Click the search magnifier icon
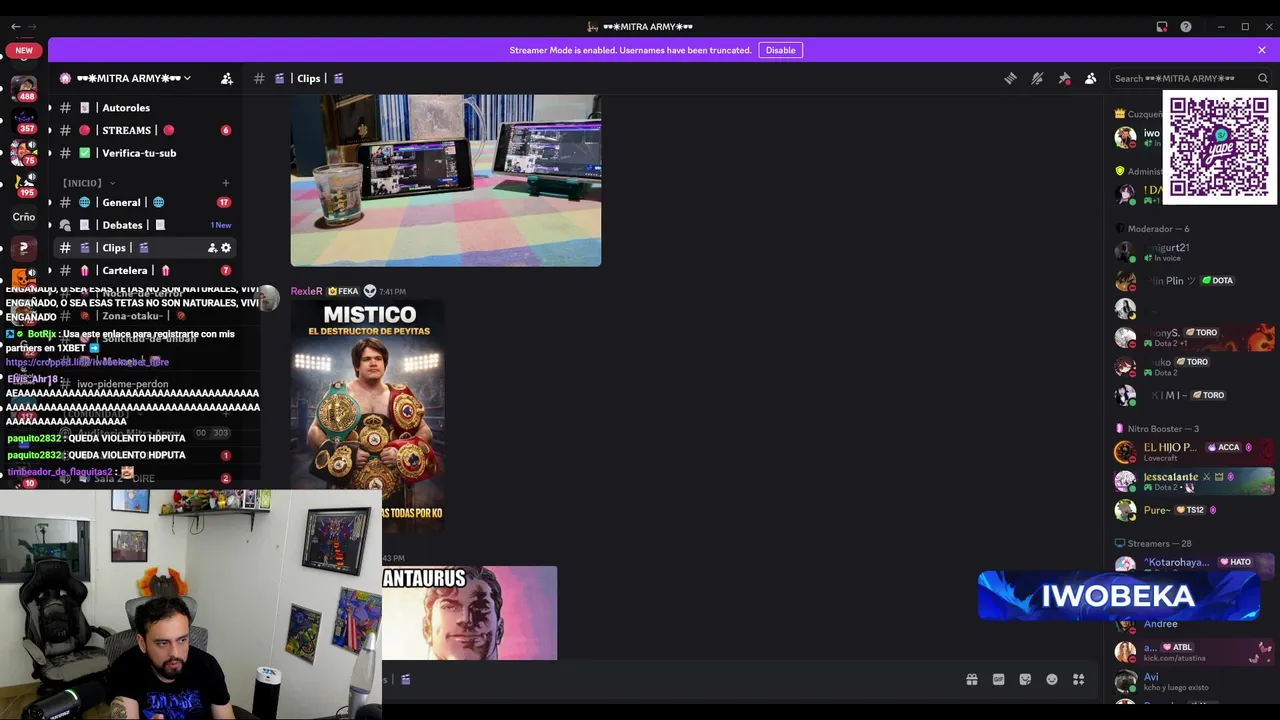This screenshot has width=1280, height=720. [x=1262, y=78]
